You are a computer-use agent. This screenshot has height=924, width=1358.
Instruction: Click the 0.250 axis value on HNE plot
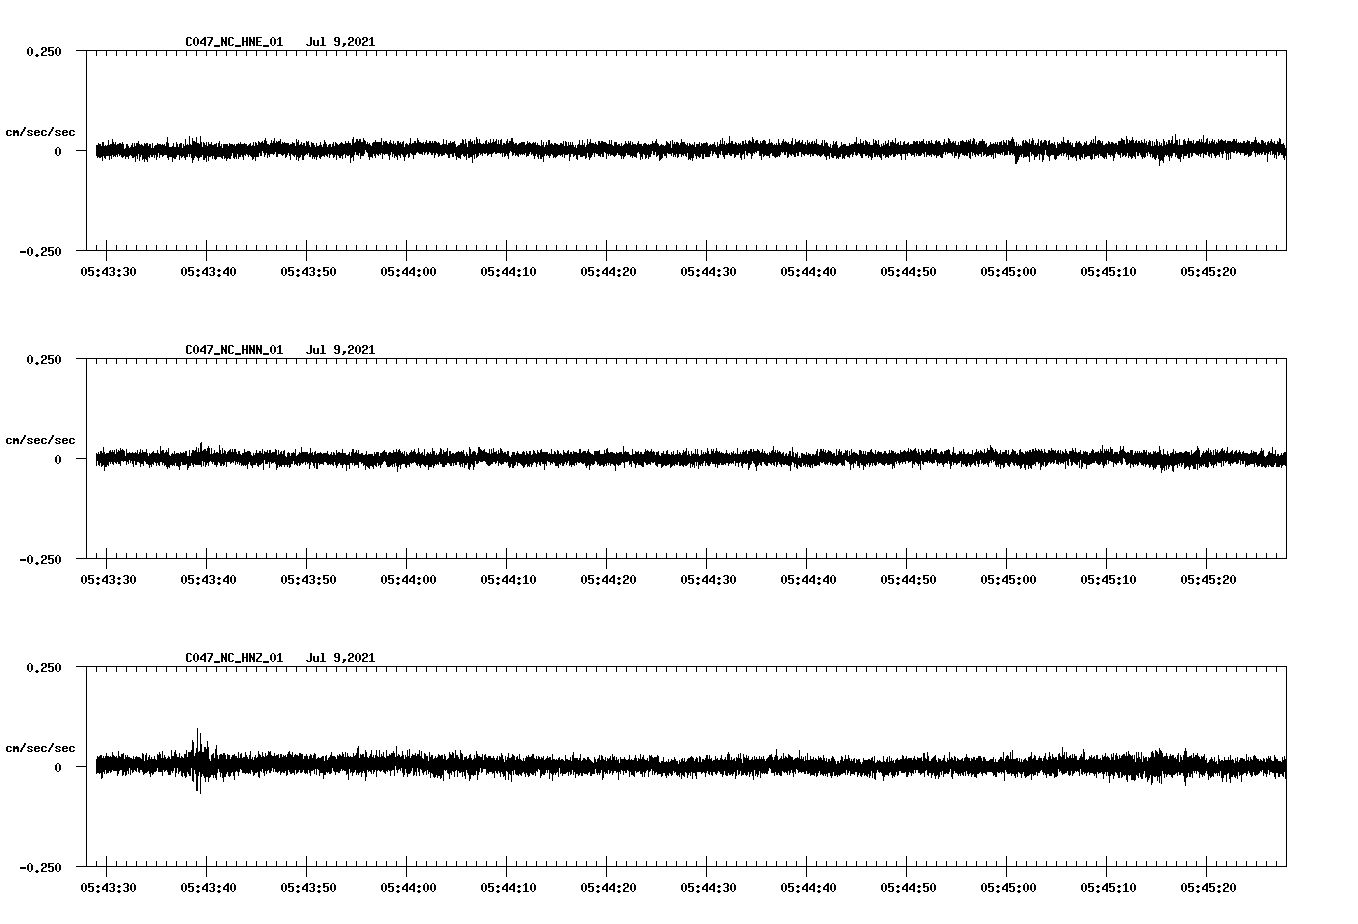click(44, 52)
